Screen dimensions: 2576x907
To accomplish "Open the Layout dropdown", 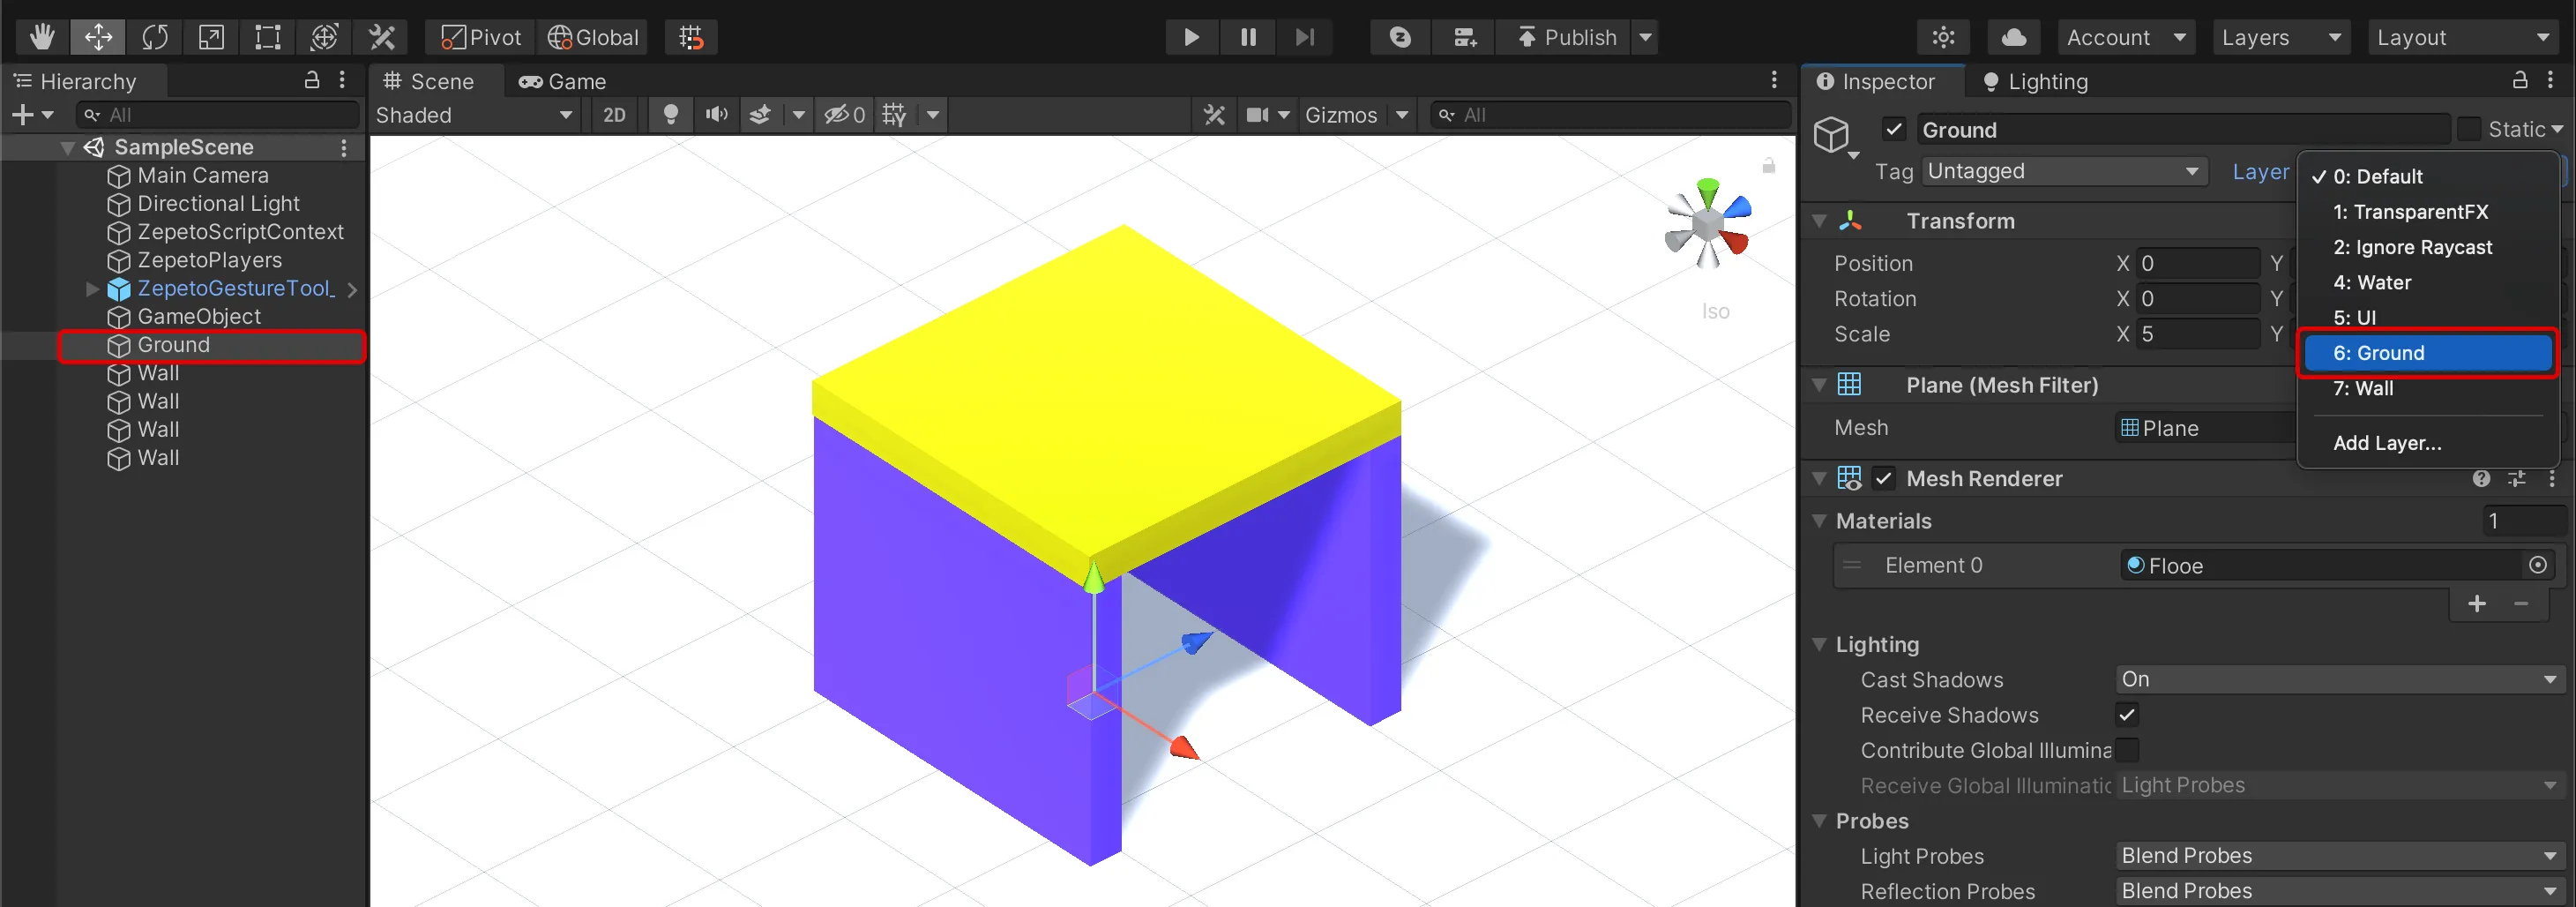I will click(x=2462, y=37).
